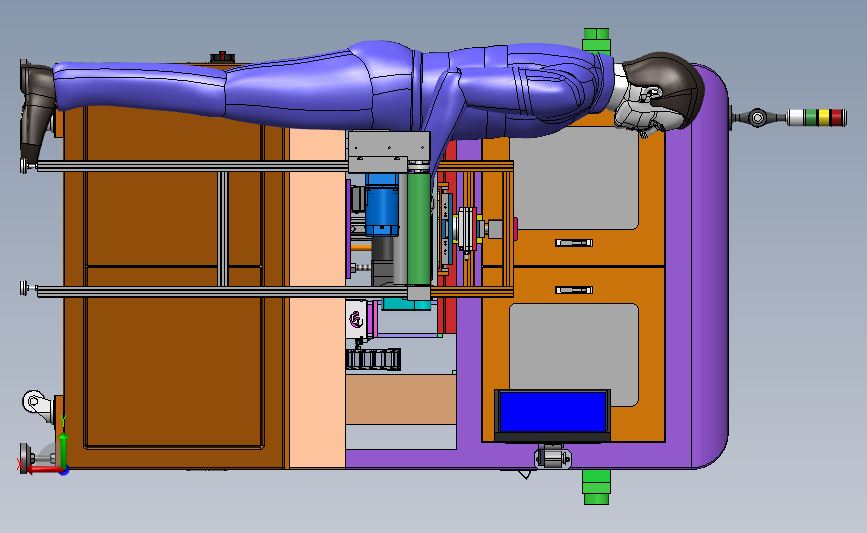Select the mannequin's gray shoe
The width and height of the screenshot is (867, 533).
(x=36, y=112)
